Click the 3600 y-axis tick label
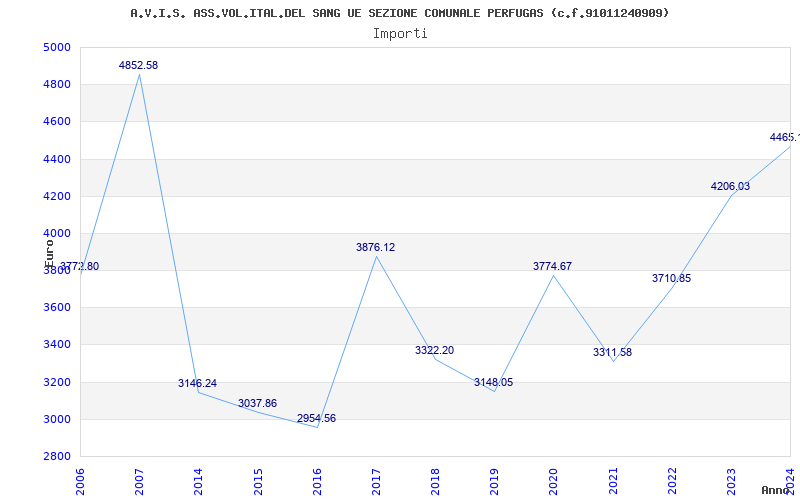This screenshot has width=800, height=500. pos(57,308)
